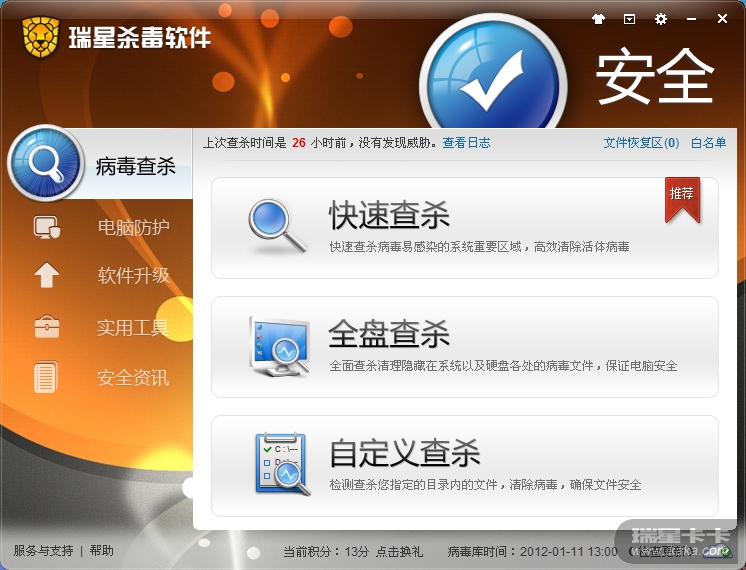Click the 安全资讯 document icon
The width and height of the screenshot is (746, 570).
coord(46,377)
